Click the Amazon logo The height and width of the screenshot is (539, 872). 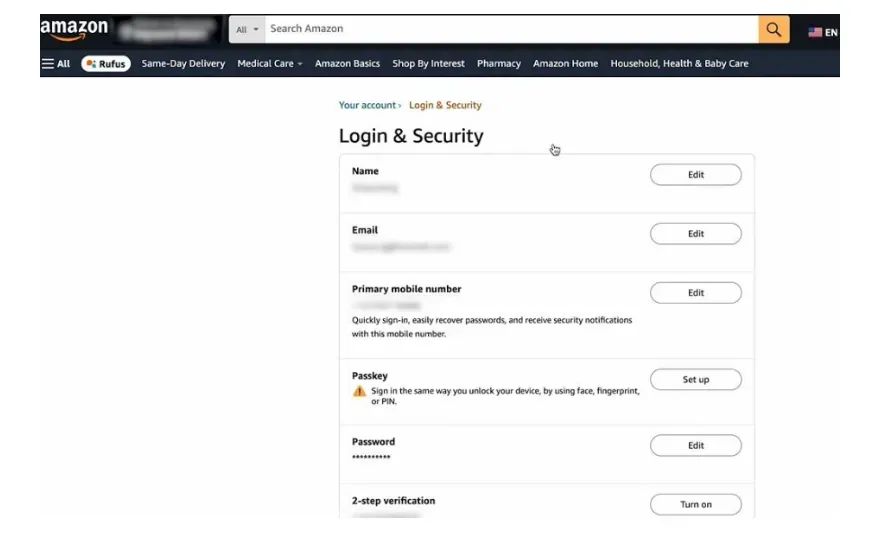click(74, 29)
